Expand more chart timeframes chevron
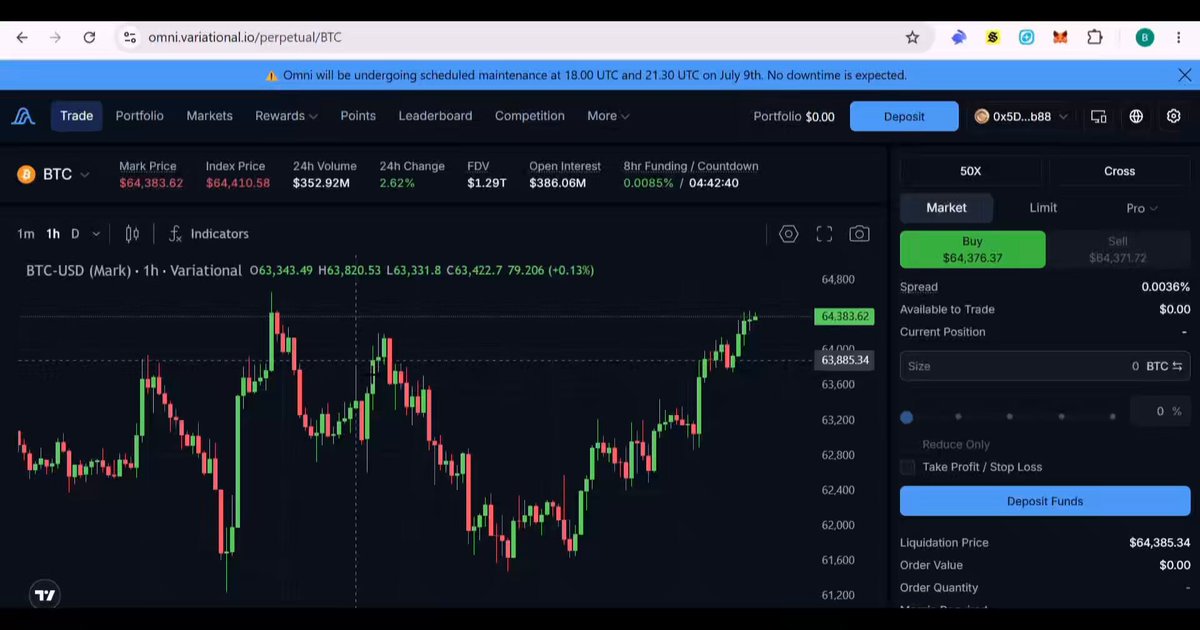 point(96,234)
